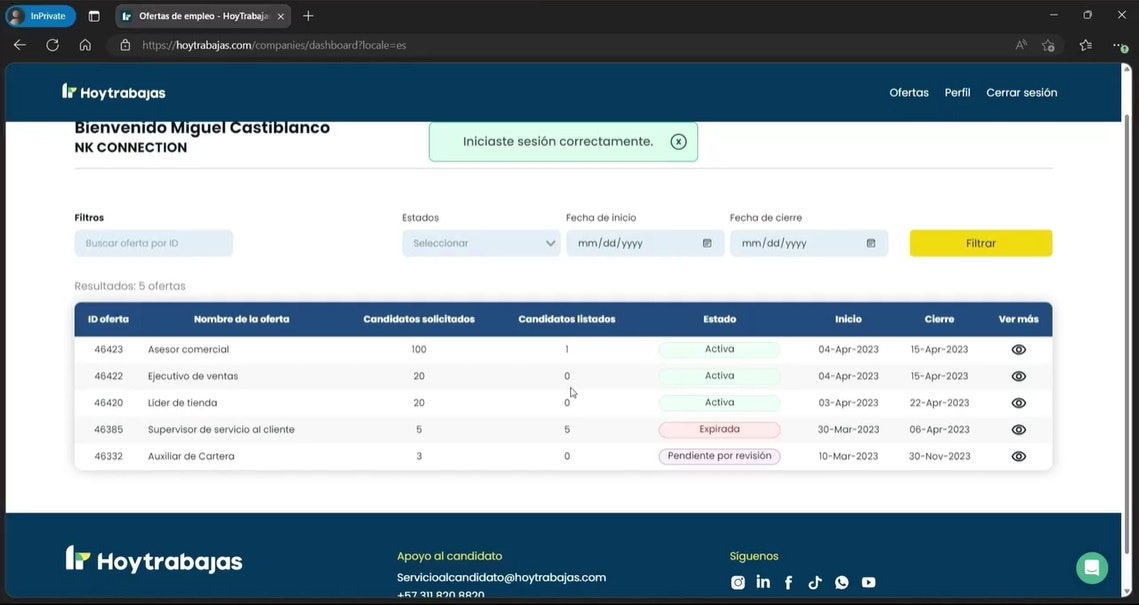1139x605 pixels.
Task: Click the Facebook icon in the footer
Action: pyautogui.click(x=788, y=582)
